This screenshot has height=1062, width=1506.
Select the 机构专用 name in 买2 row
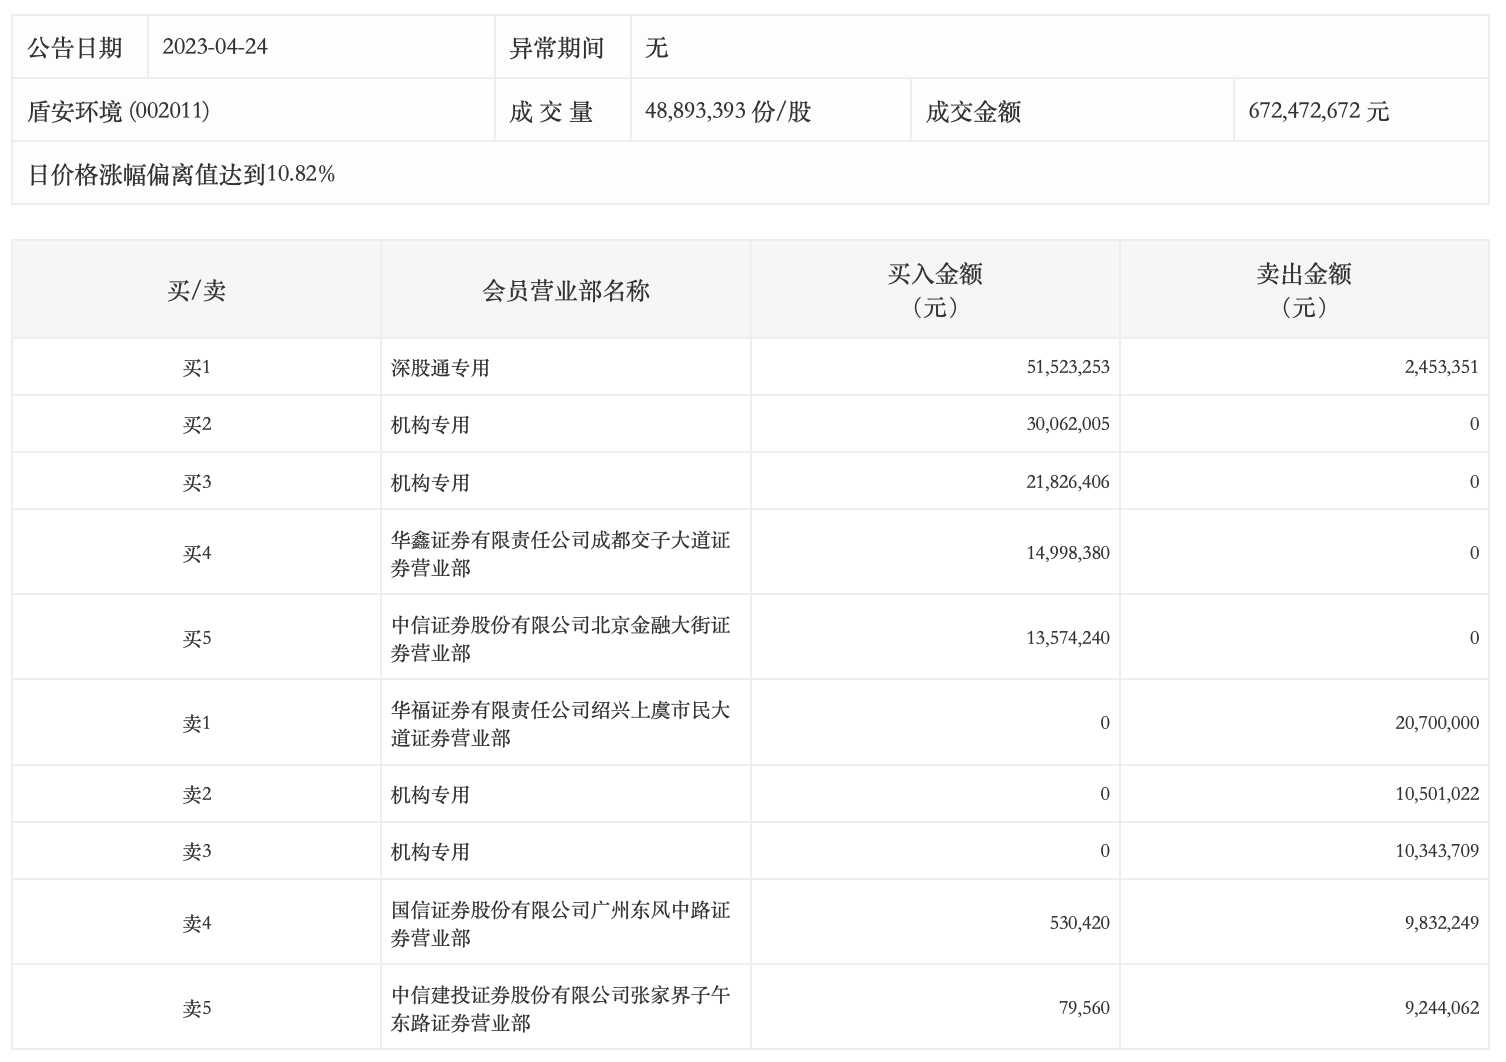coord(430,425)
